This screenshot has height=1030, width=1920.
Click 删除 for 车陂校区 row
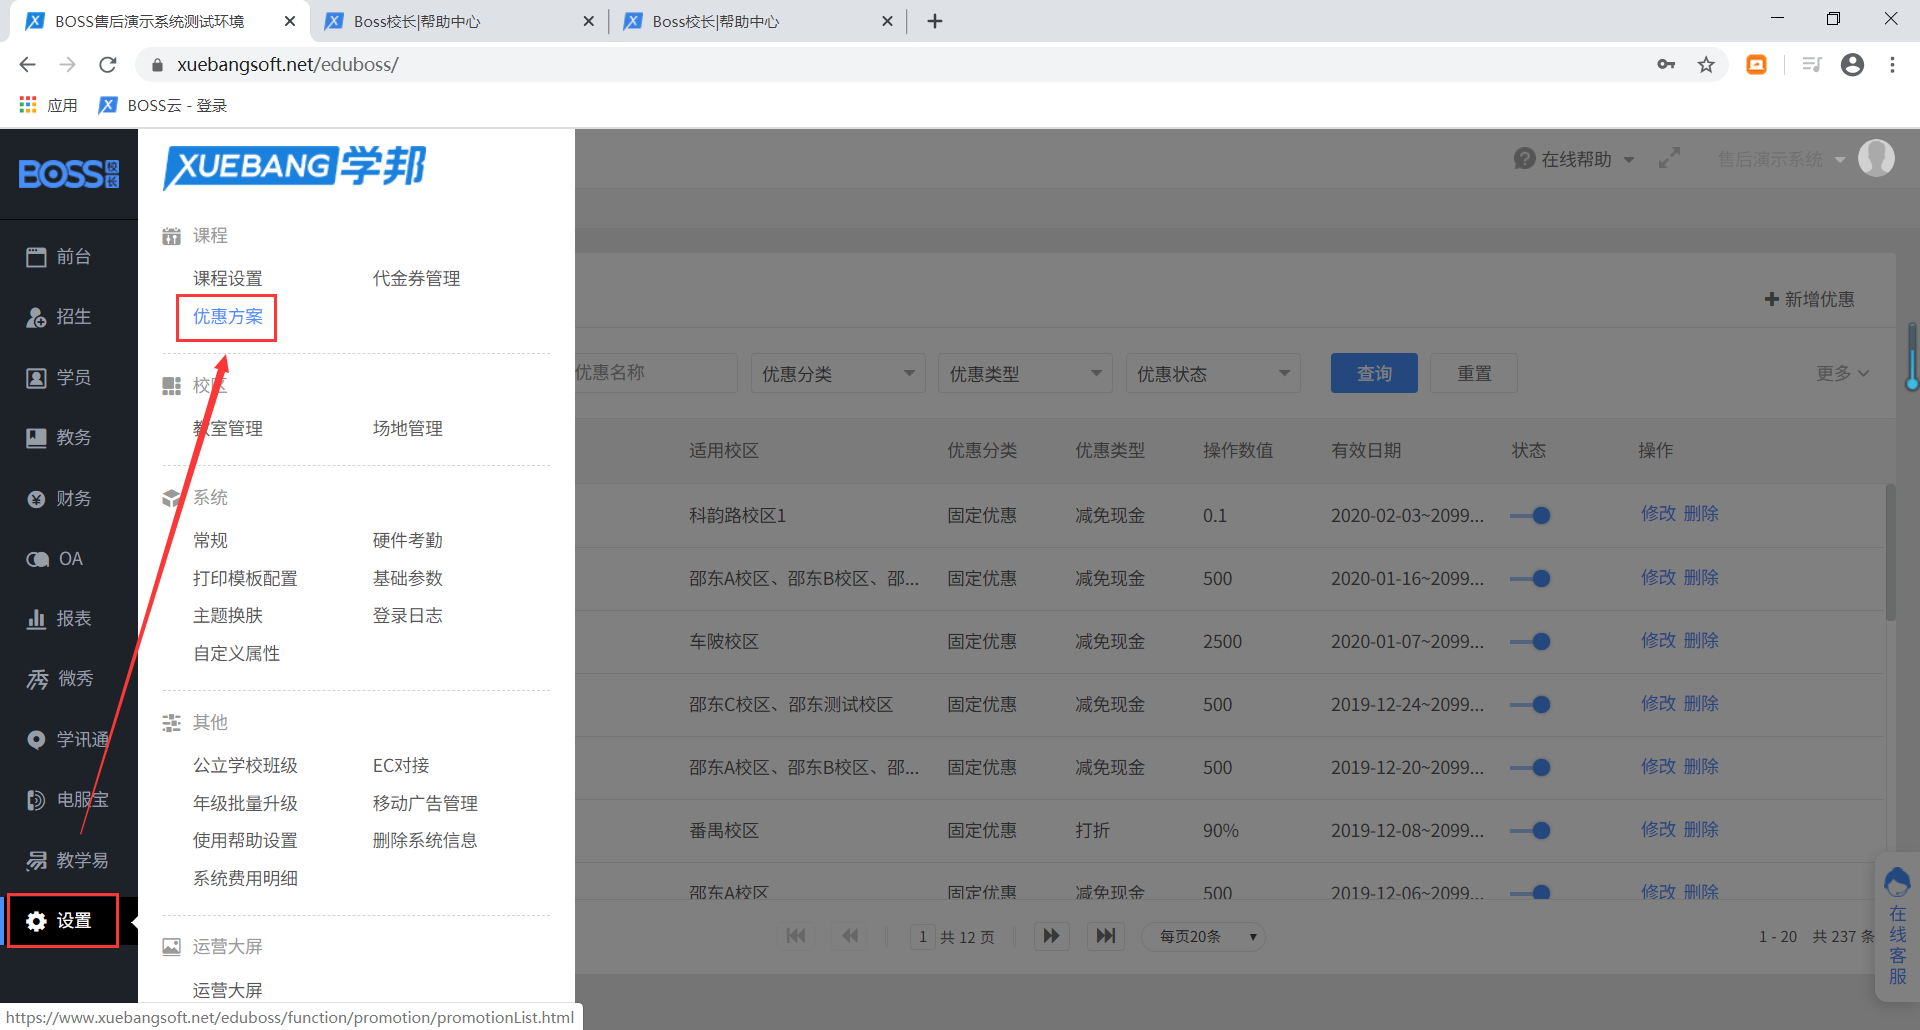click(x=1701, y=641)
